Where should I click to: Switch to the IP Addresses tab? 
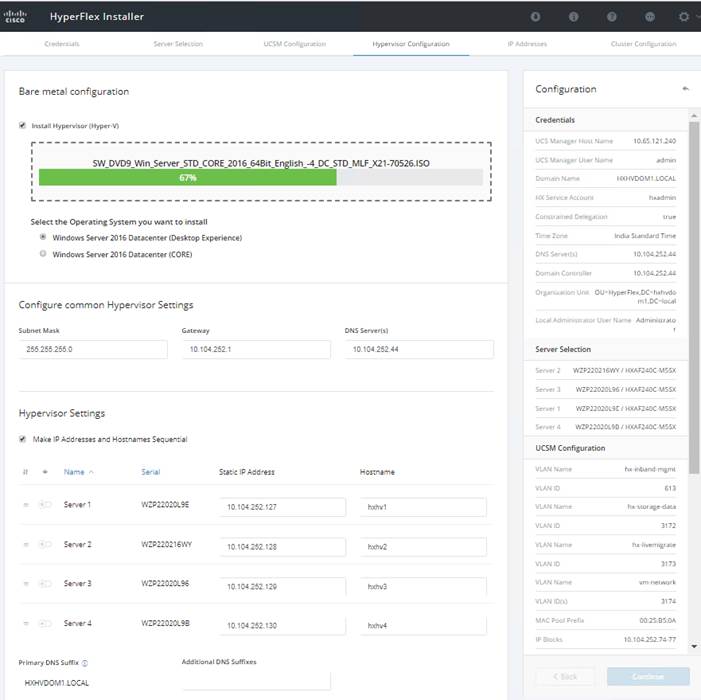527,44
